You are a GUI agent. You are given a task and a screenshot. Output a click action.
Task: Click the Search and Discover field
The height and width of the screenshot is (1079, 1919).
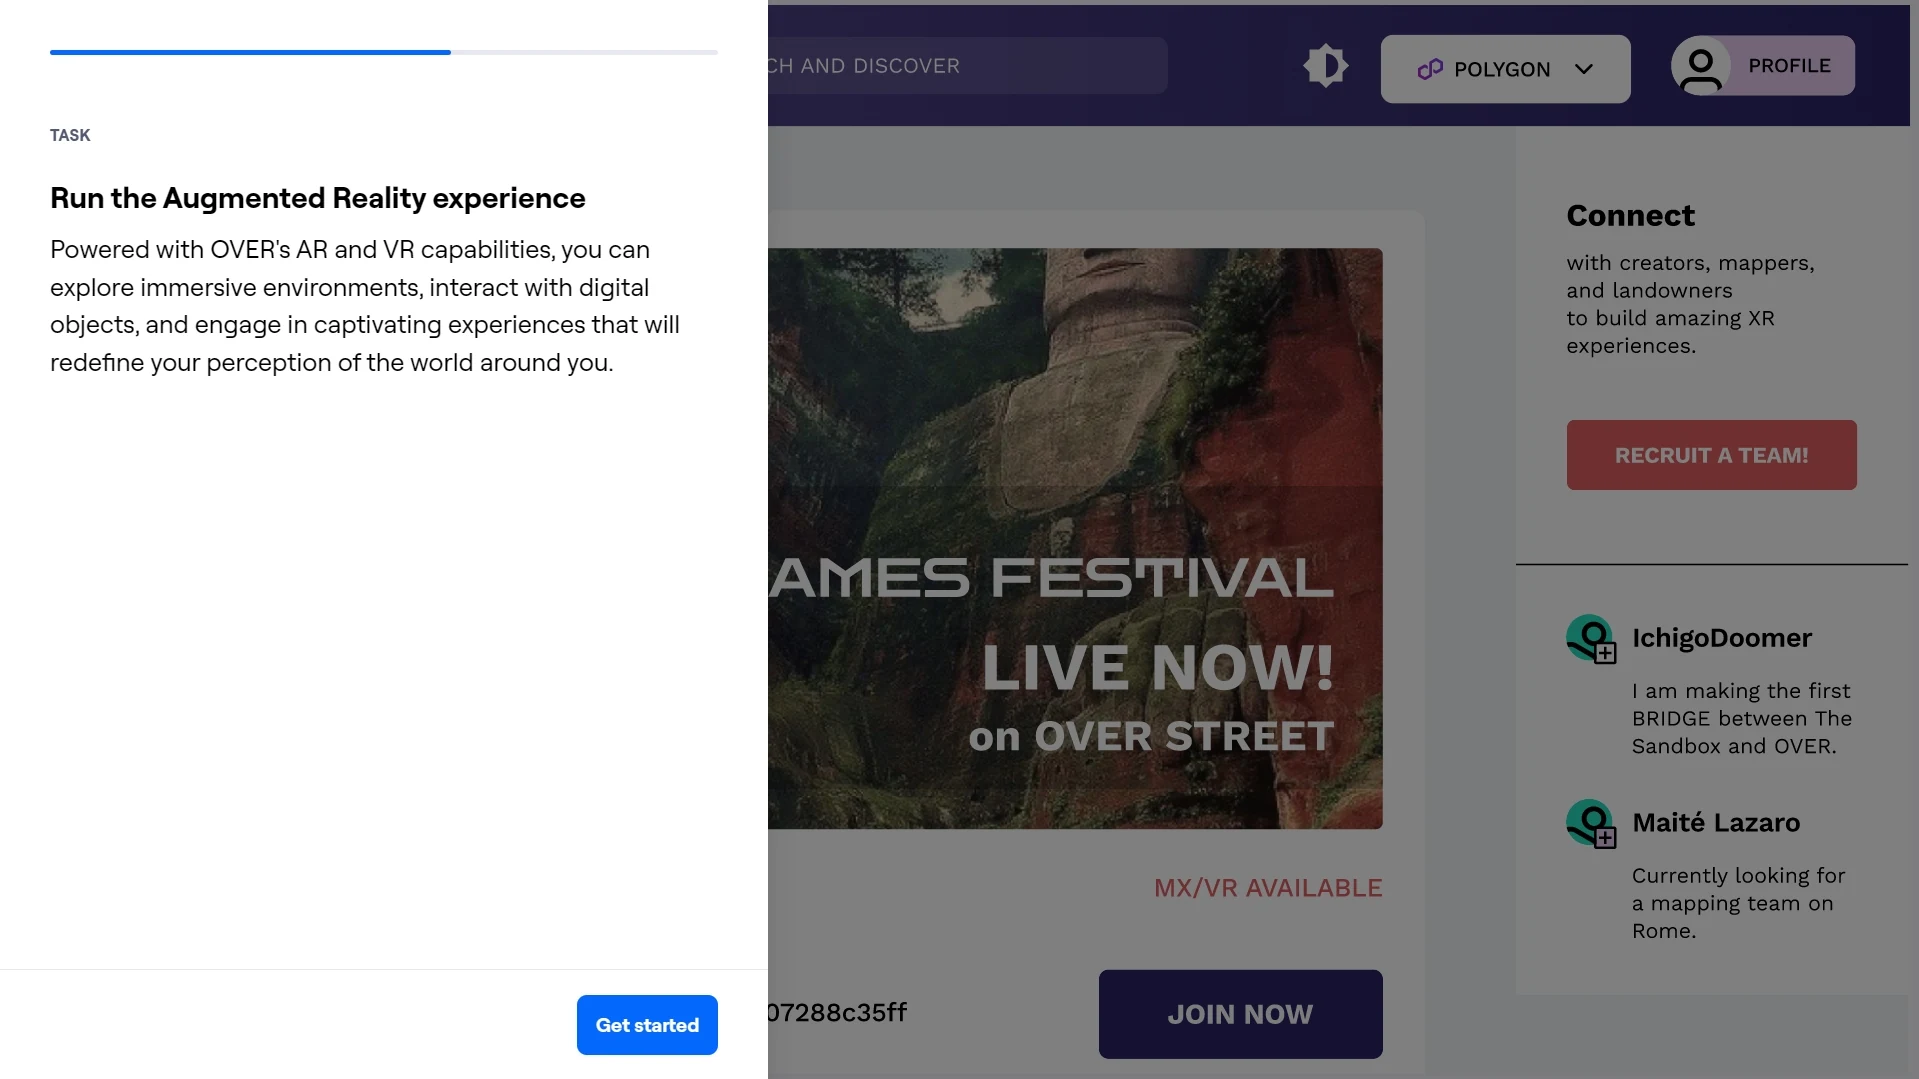(967, 66)
